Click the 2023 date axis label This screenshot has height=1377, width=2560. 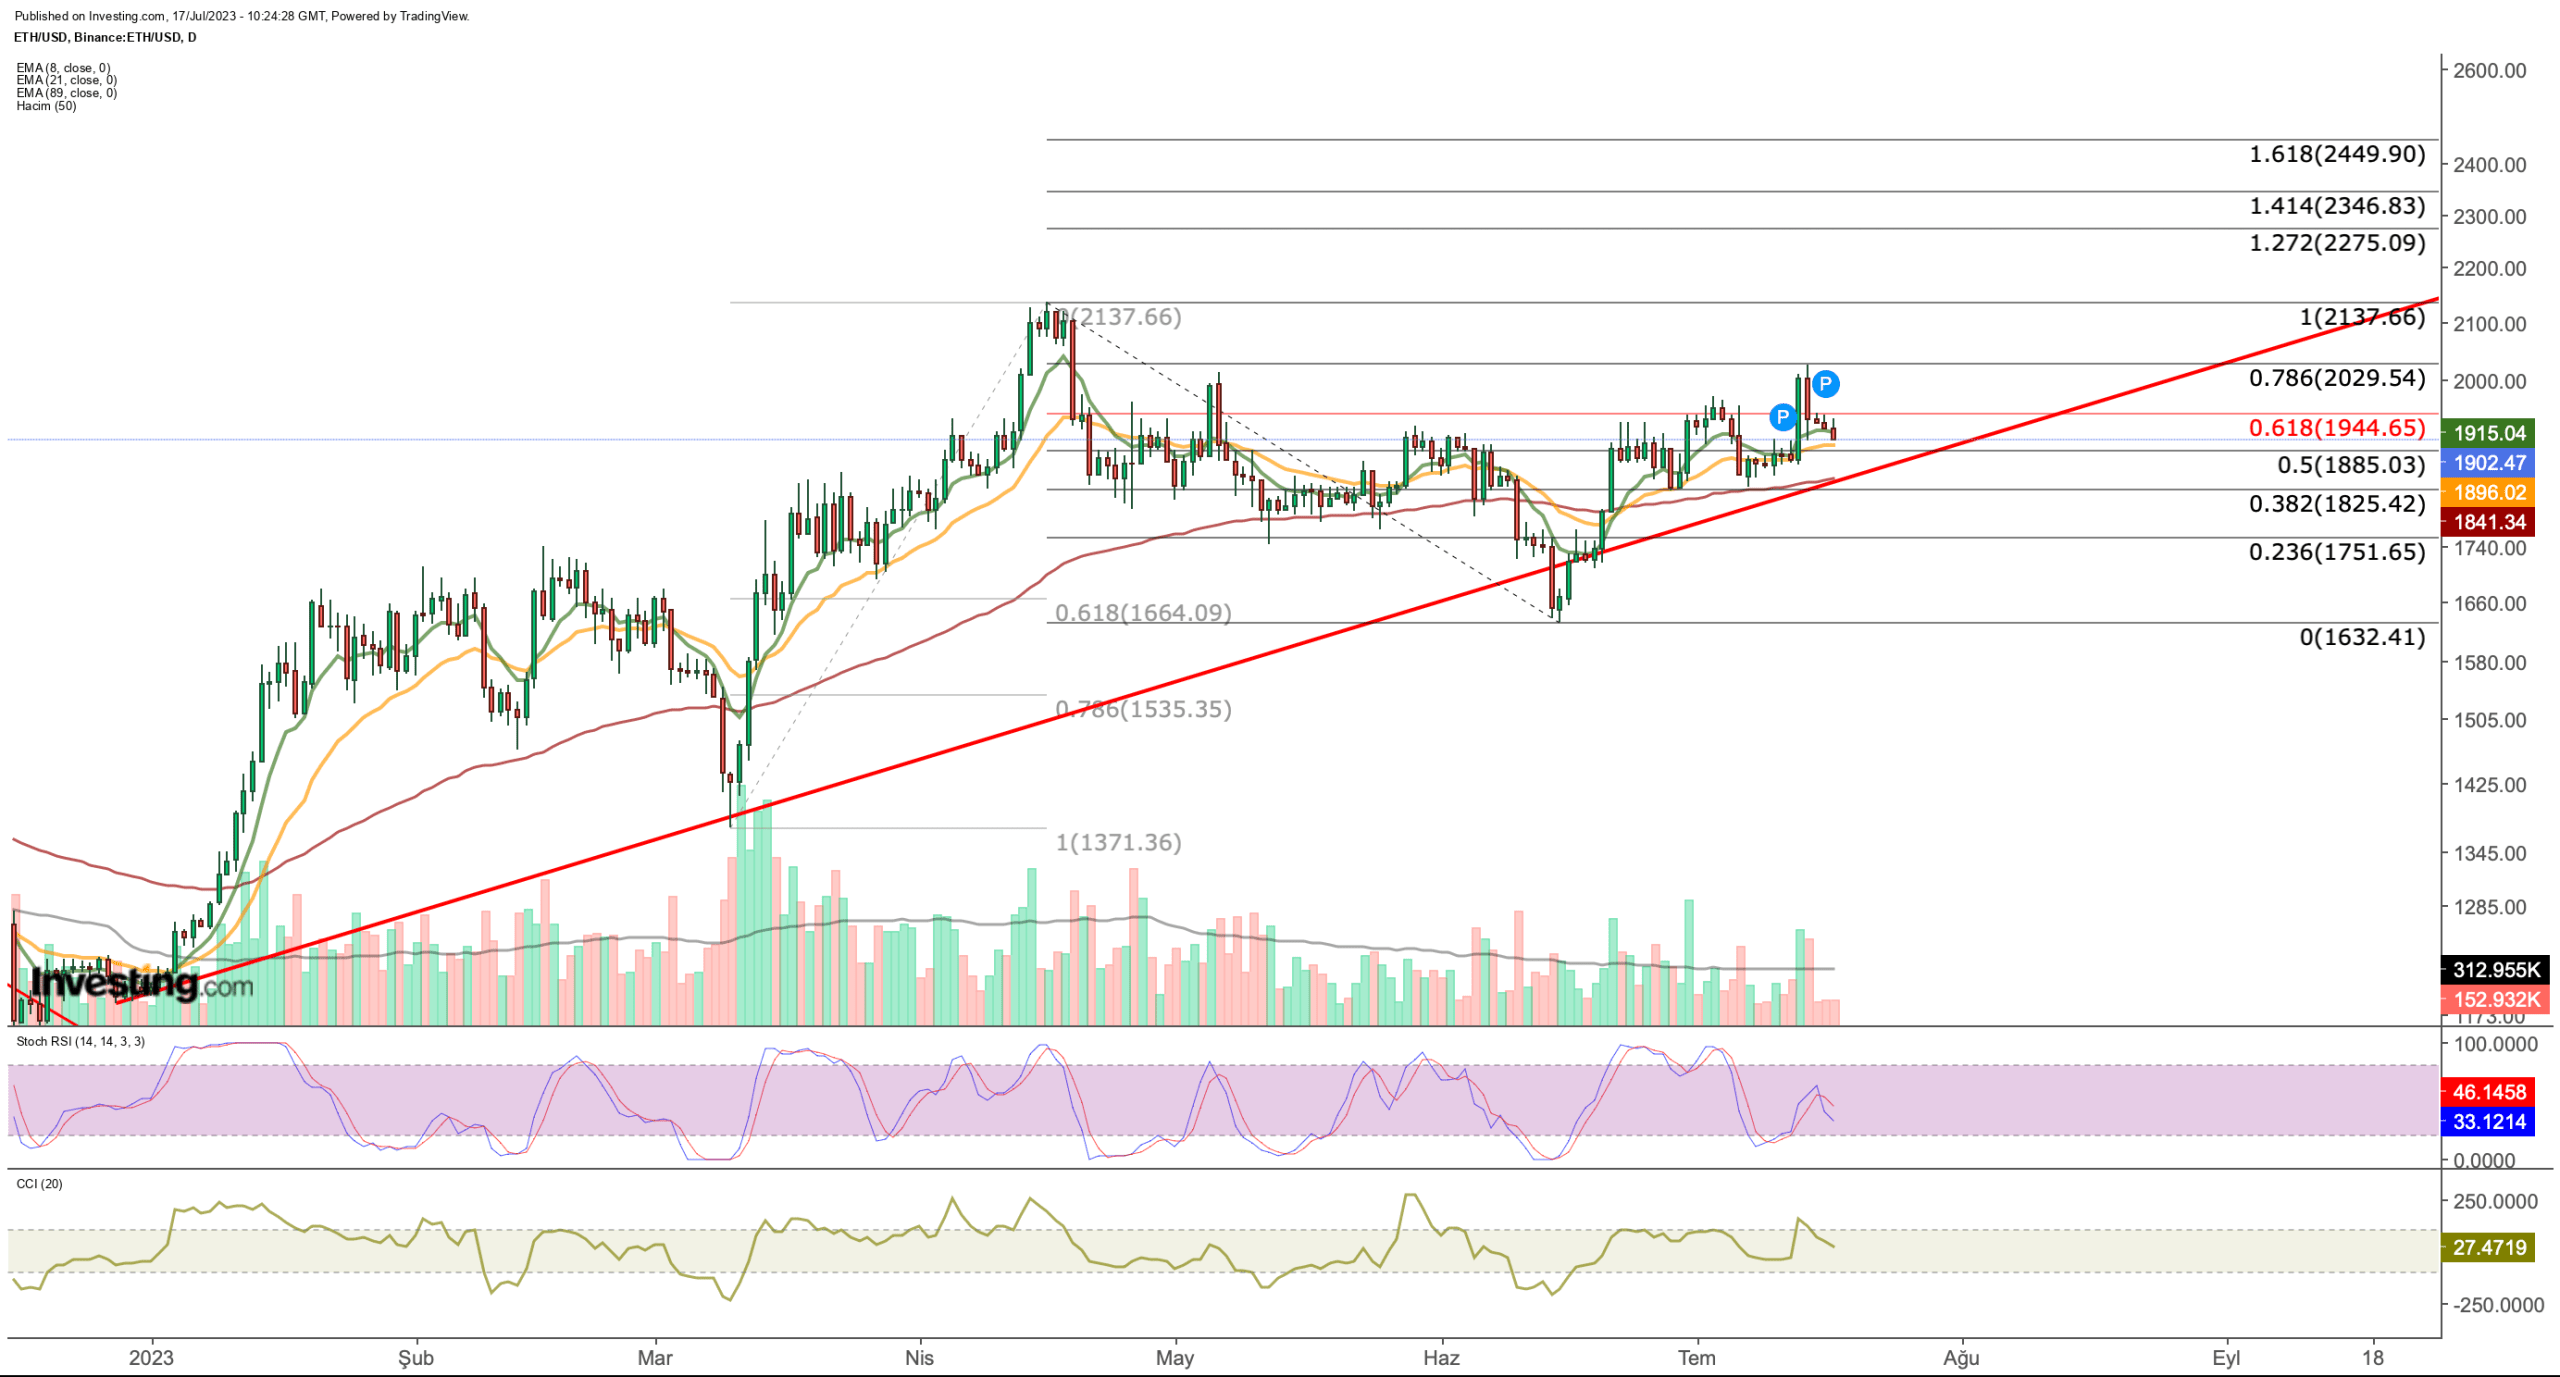coord(151,1358)
